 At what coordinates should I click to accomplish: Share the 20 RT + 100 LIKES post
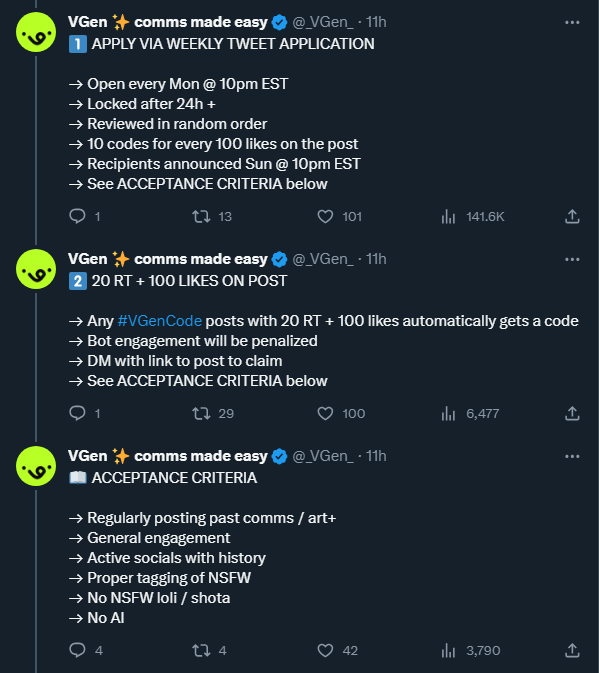(572, 413)
